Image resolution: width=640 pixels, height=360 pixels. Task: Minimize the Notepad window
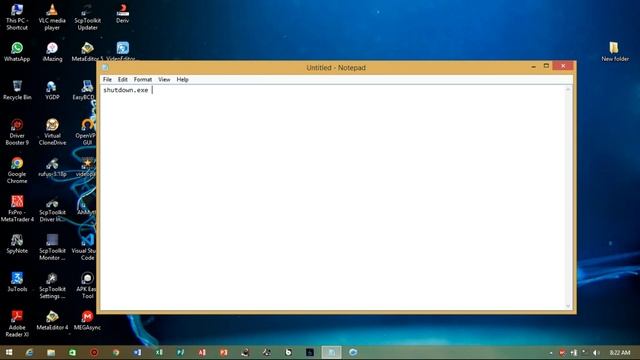pyautogui.click(x=533, y=67)
